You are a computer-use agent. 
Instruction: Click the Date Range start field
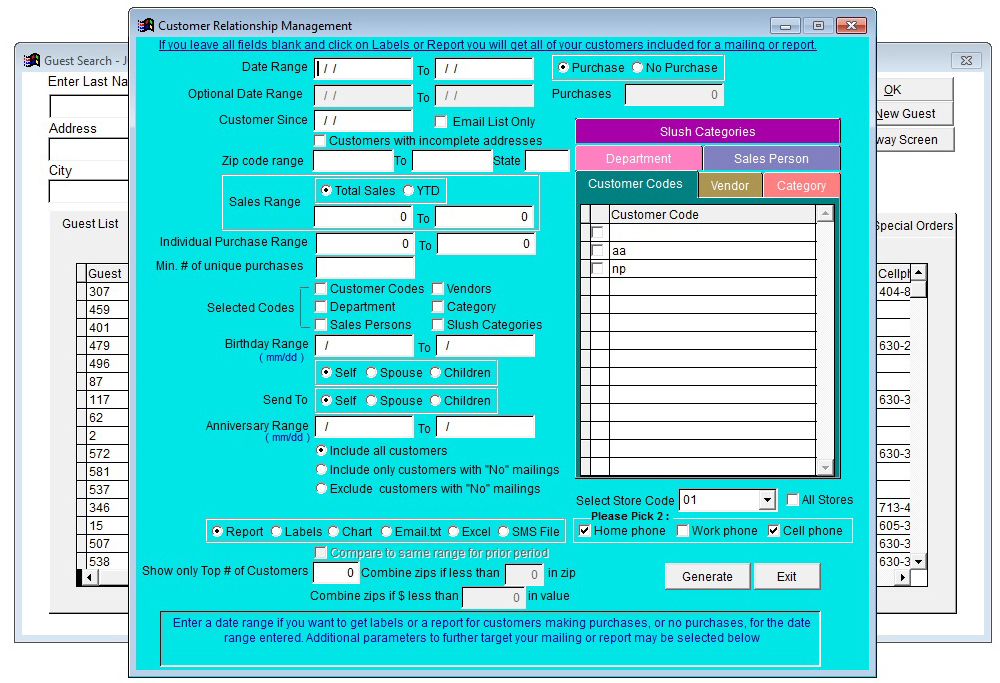(x=363, y=68)
